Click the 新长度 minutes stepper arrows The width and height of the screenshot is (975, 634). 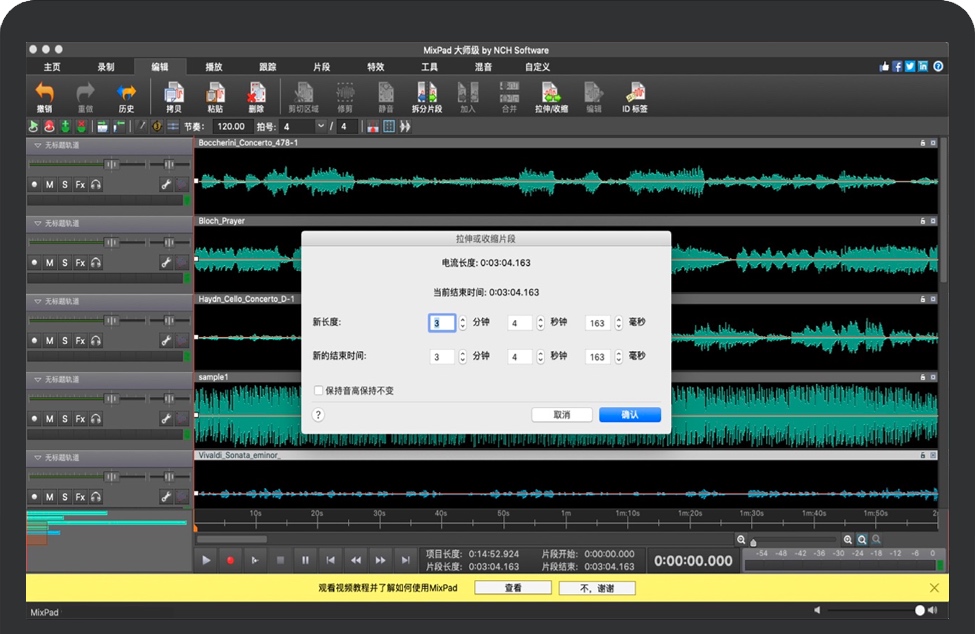pyautogui.click(x=462, y=323)
